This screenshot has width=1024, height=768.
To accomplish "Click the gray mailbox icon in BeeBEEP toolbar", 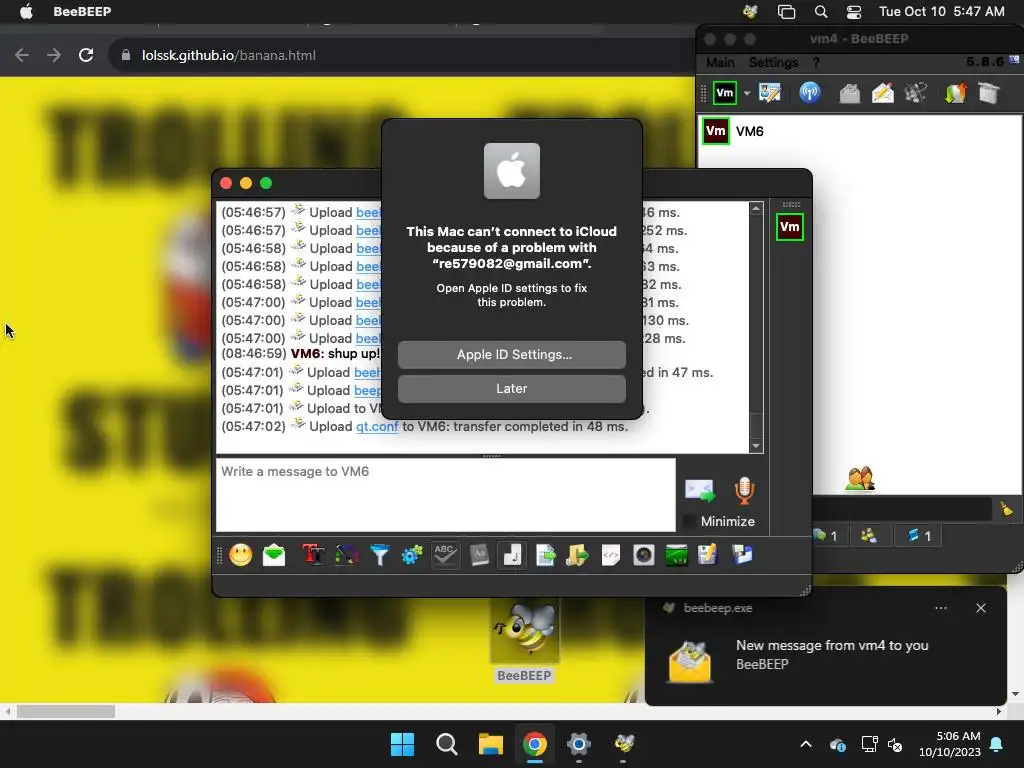I will [849, 93].
